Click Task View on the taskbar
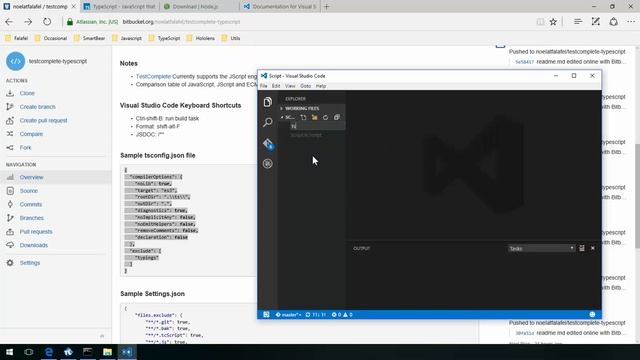 (29, 352)
